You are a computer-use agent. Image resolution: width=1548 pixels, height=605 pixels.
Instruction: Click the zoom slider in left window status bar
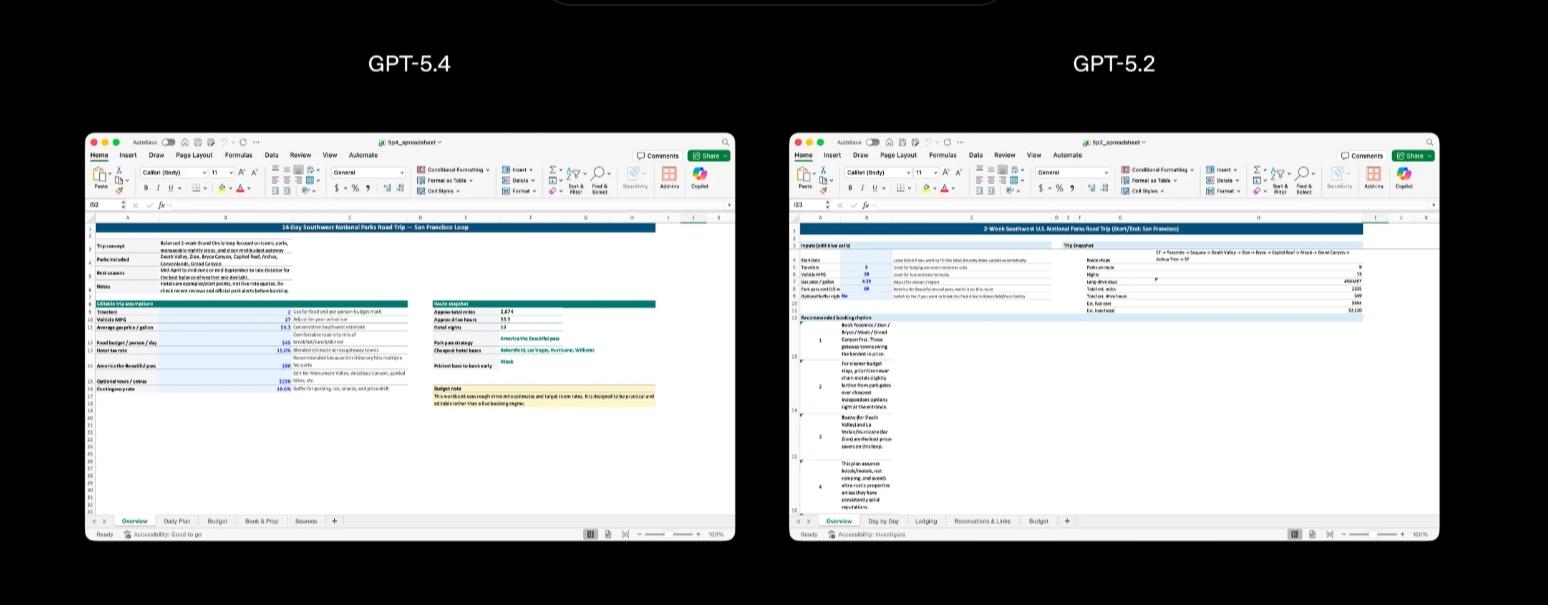pos(668,535)
